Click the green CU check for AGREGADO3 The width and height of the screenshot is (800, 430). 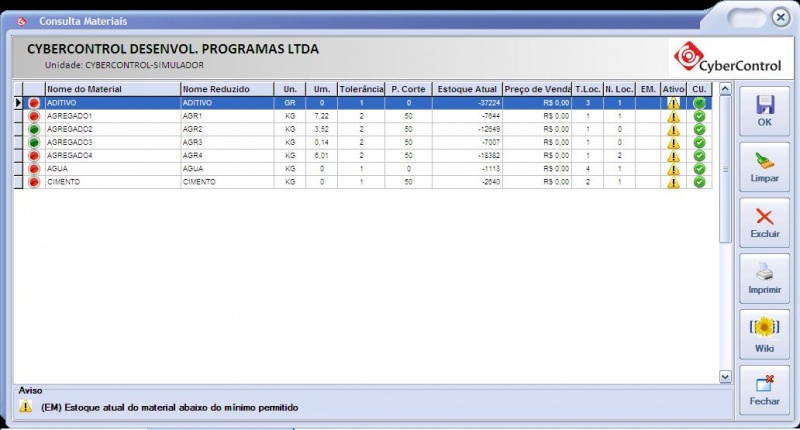[x=699, y=142]
